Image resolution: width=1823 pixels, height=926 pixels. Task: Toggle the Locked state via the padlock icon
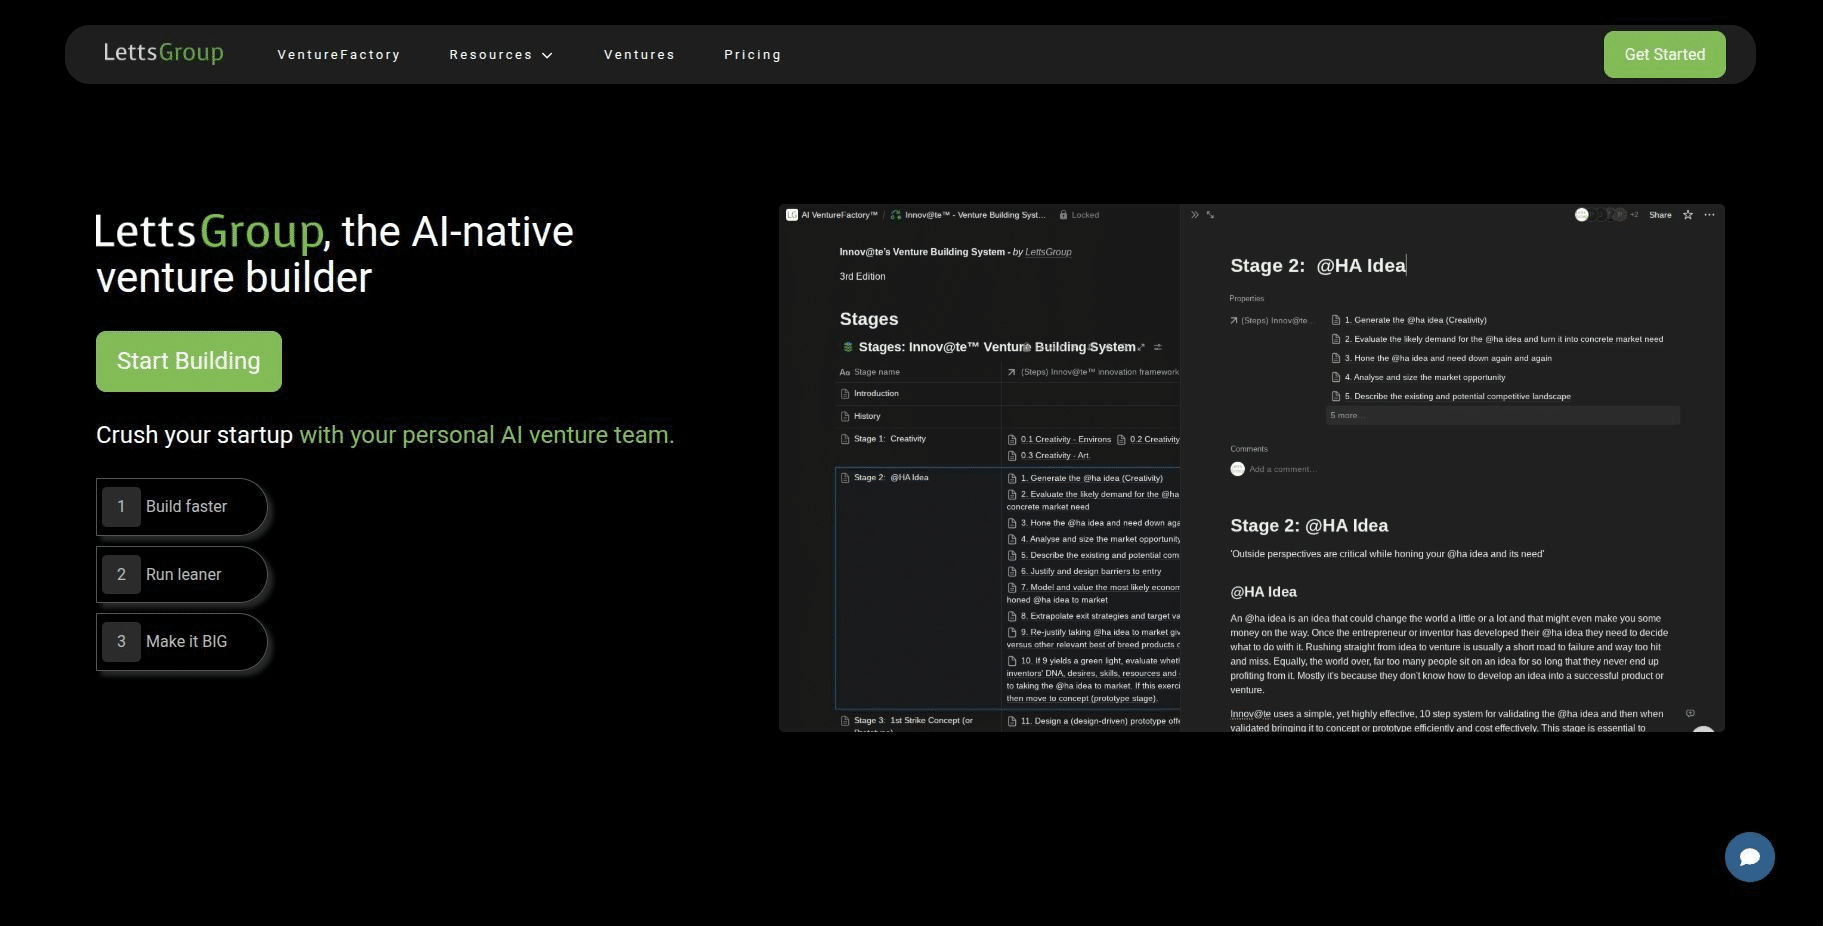[1064, 215]
